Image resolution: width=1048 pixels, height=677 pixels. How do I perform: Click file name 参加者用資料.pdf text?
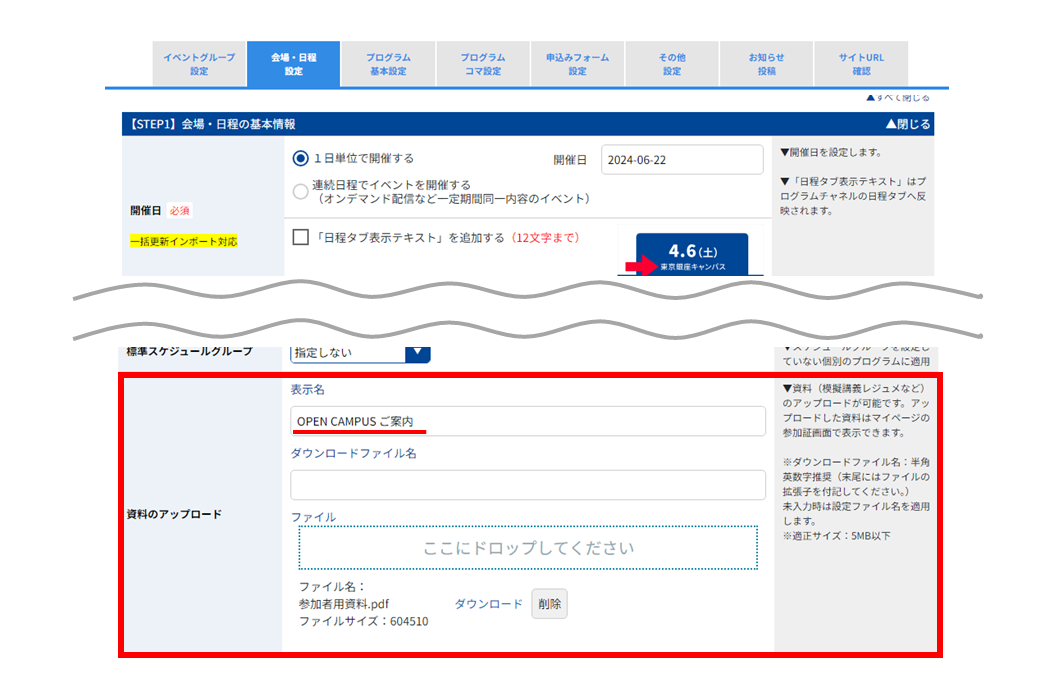[344, 604]
